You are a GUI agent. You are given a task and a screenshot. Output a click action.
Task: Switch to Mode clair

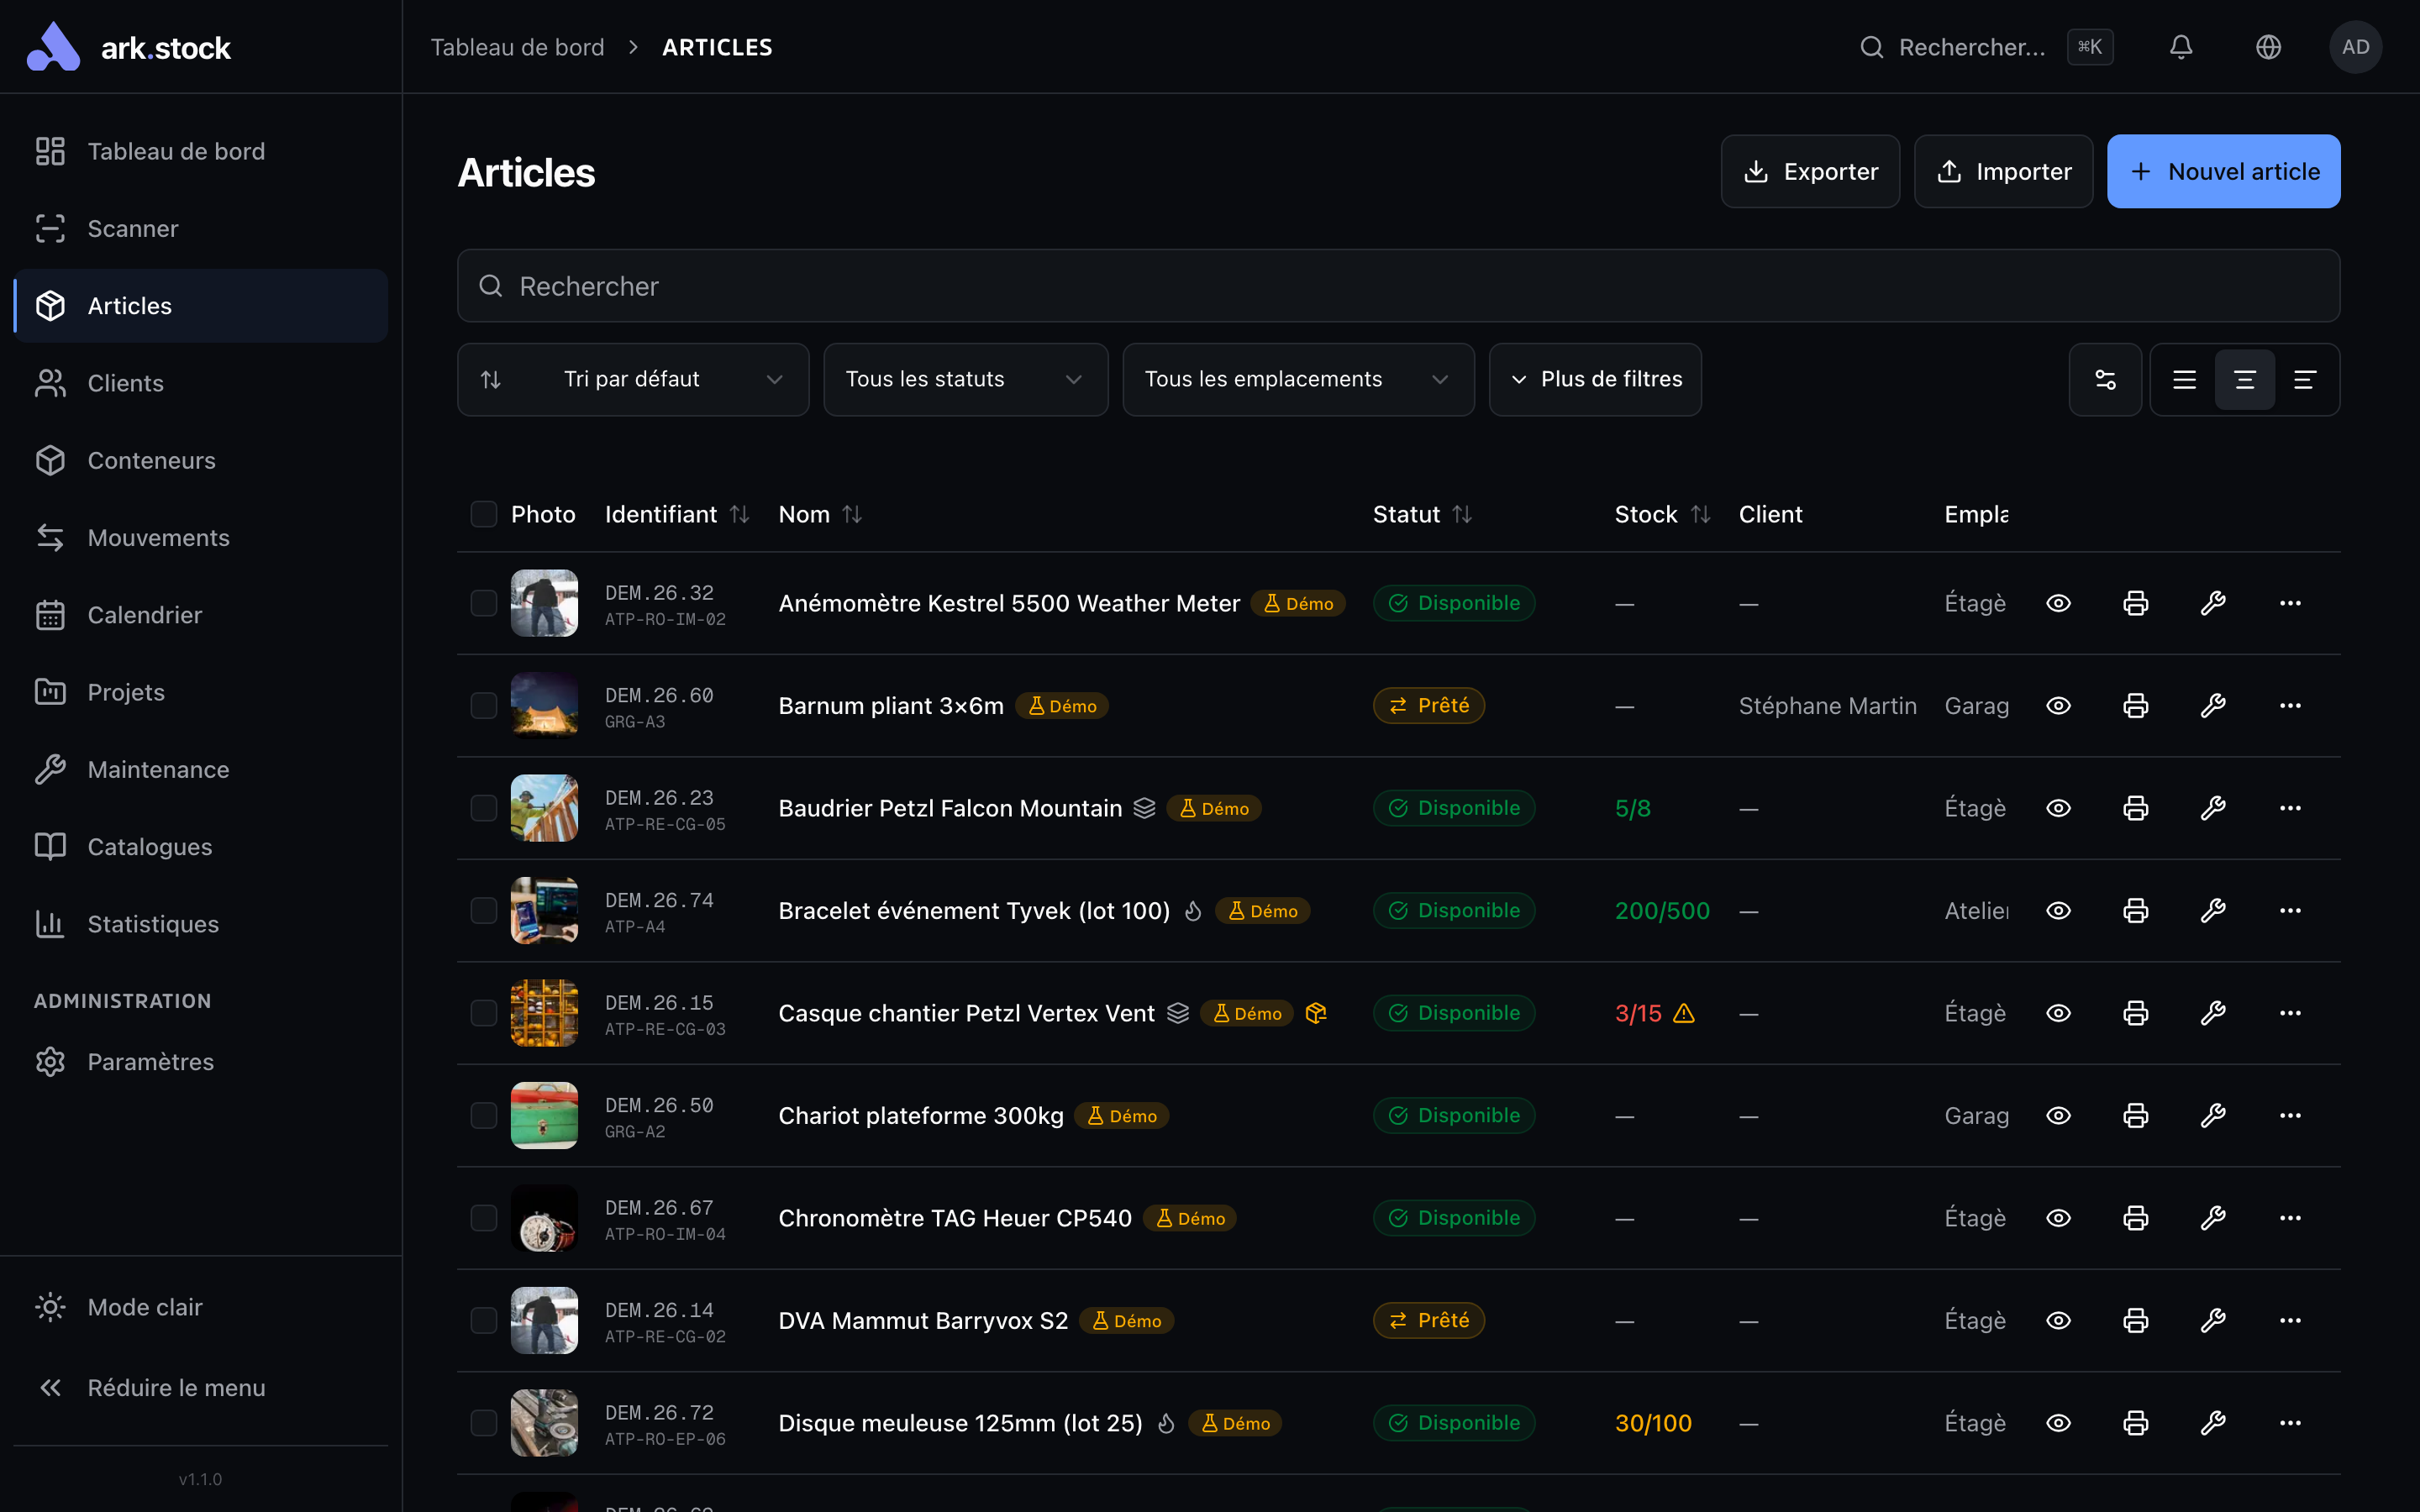click(144, 1306)
